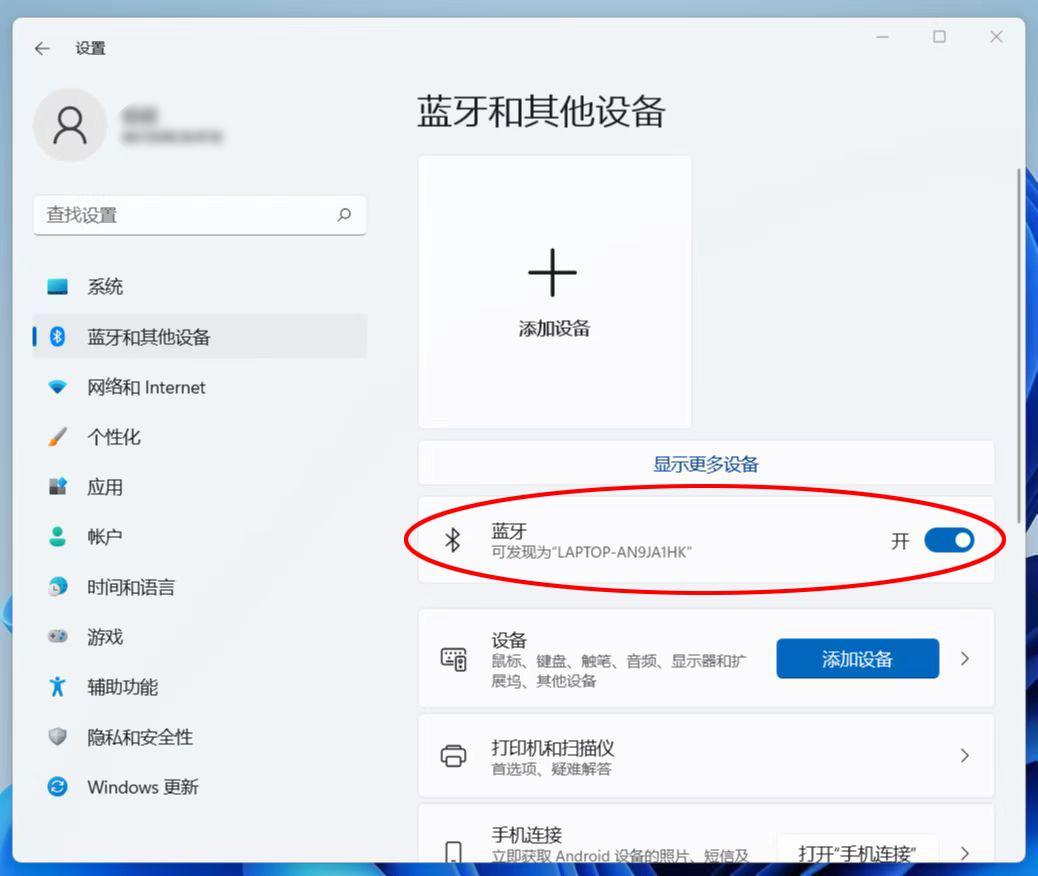
Task: Turn off the 蓝牙 Bluetooth toggle
Action: pyautogui.click(x=949, y=540)
